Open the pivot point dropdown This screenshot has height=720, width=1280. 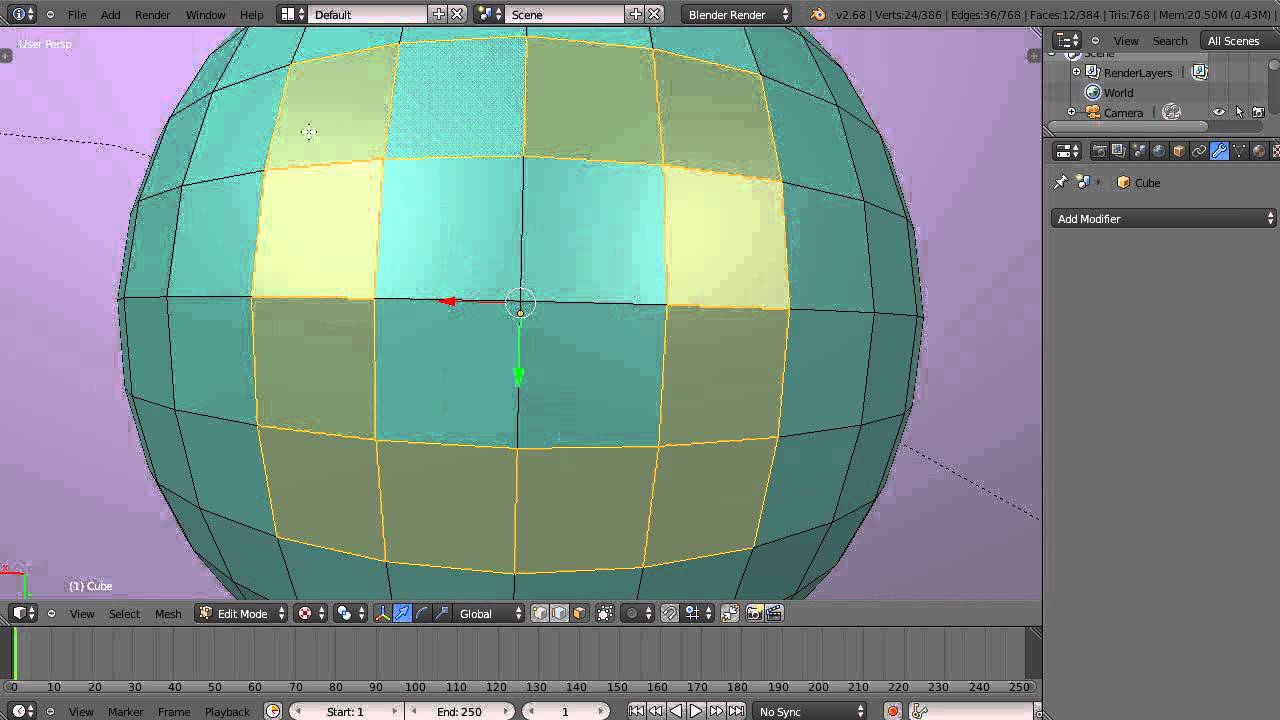tap(350, 613)
